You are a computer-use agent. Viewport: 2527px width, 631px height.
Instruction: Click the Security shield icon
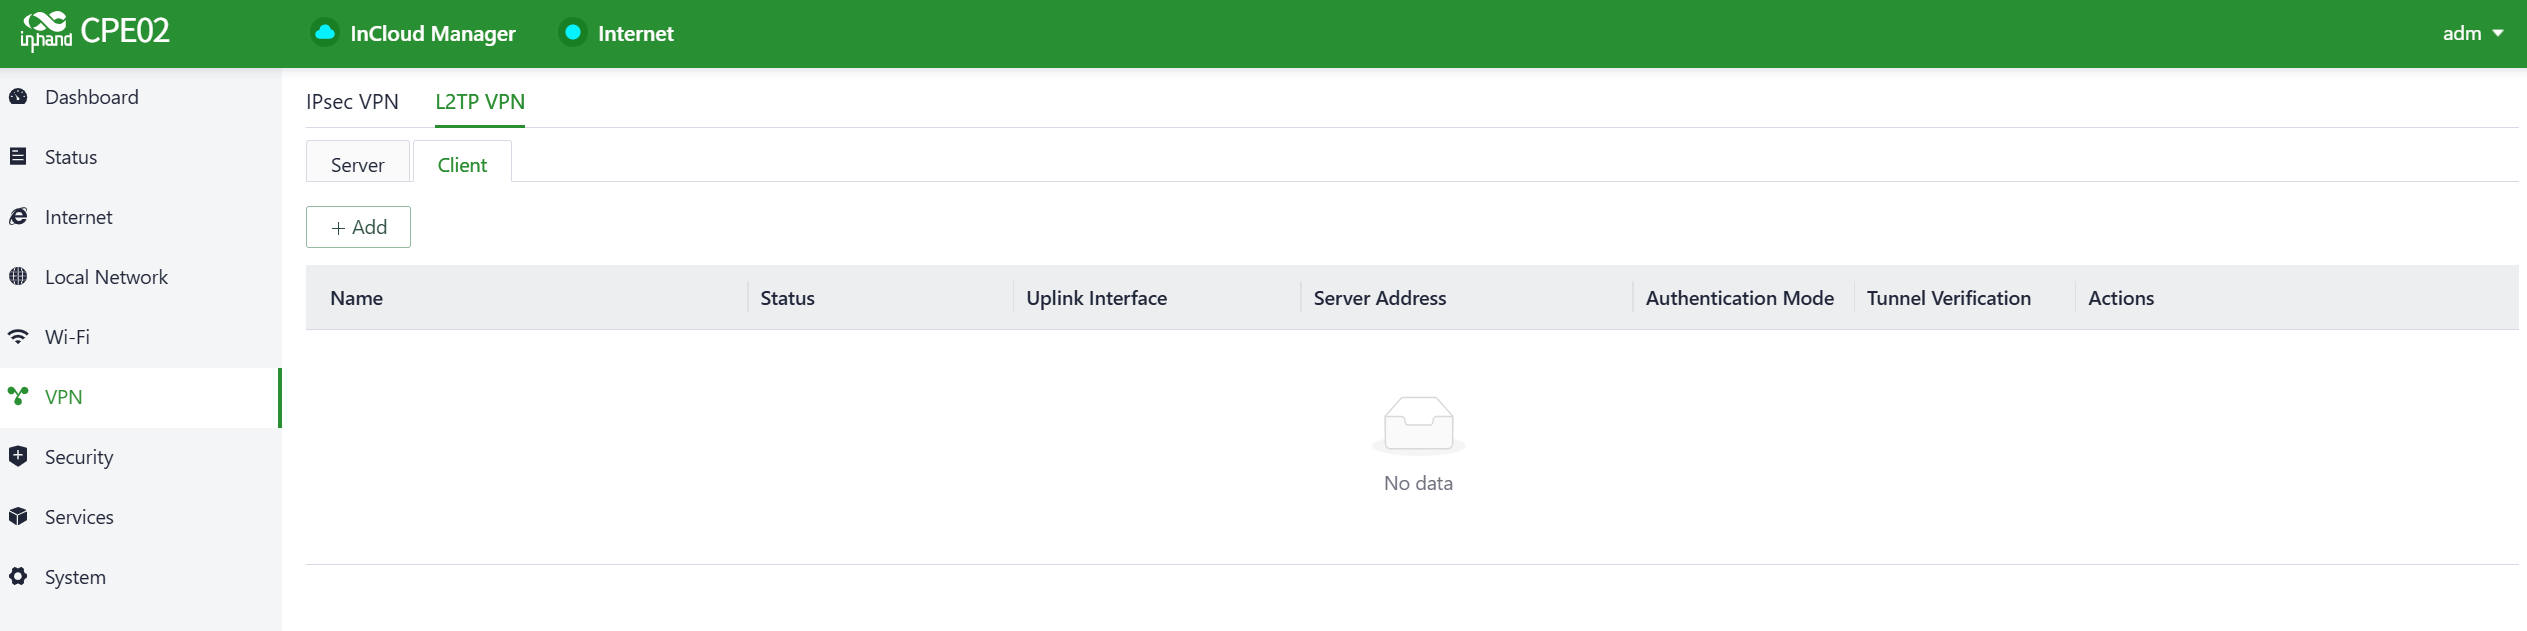tap(18, 457)
